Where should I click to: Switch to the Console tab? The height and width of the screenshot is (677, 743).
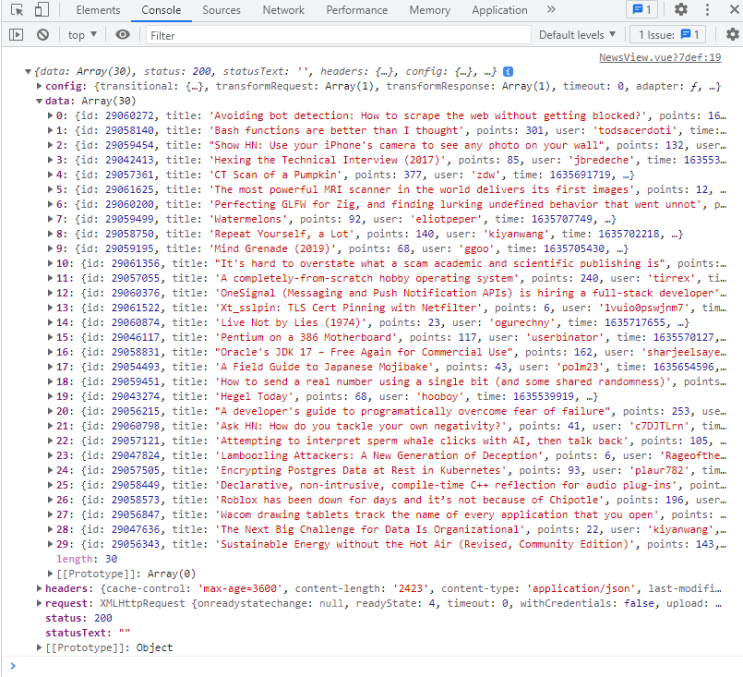(161, 10)
